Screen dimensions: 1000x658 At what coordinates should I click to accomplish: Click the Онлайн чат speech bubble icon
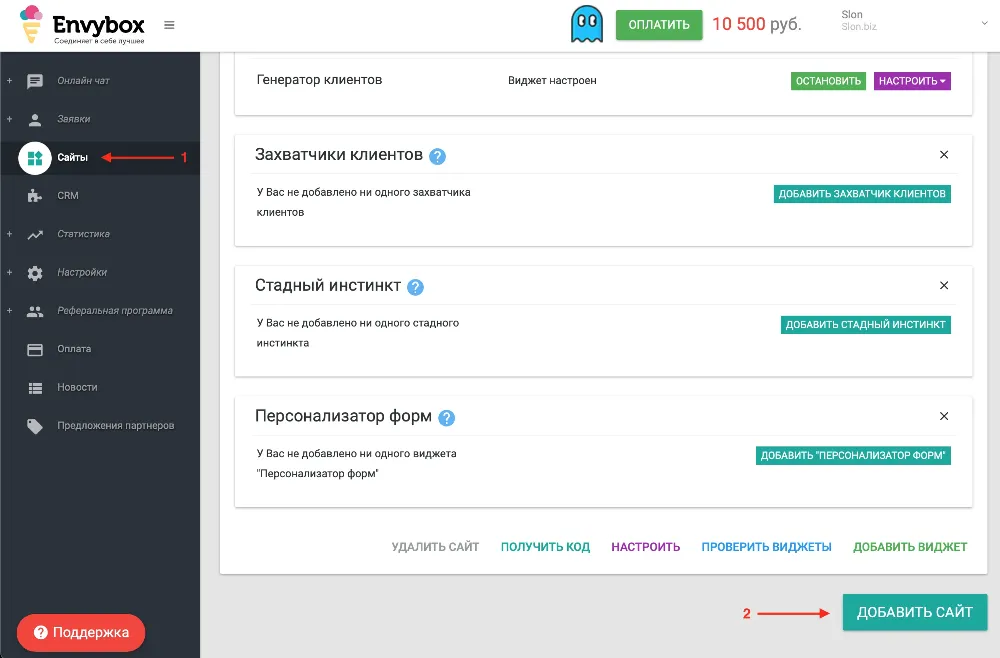tap(35, 81)
